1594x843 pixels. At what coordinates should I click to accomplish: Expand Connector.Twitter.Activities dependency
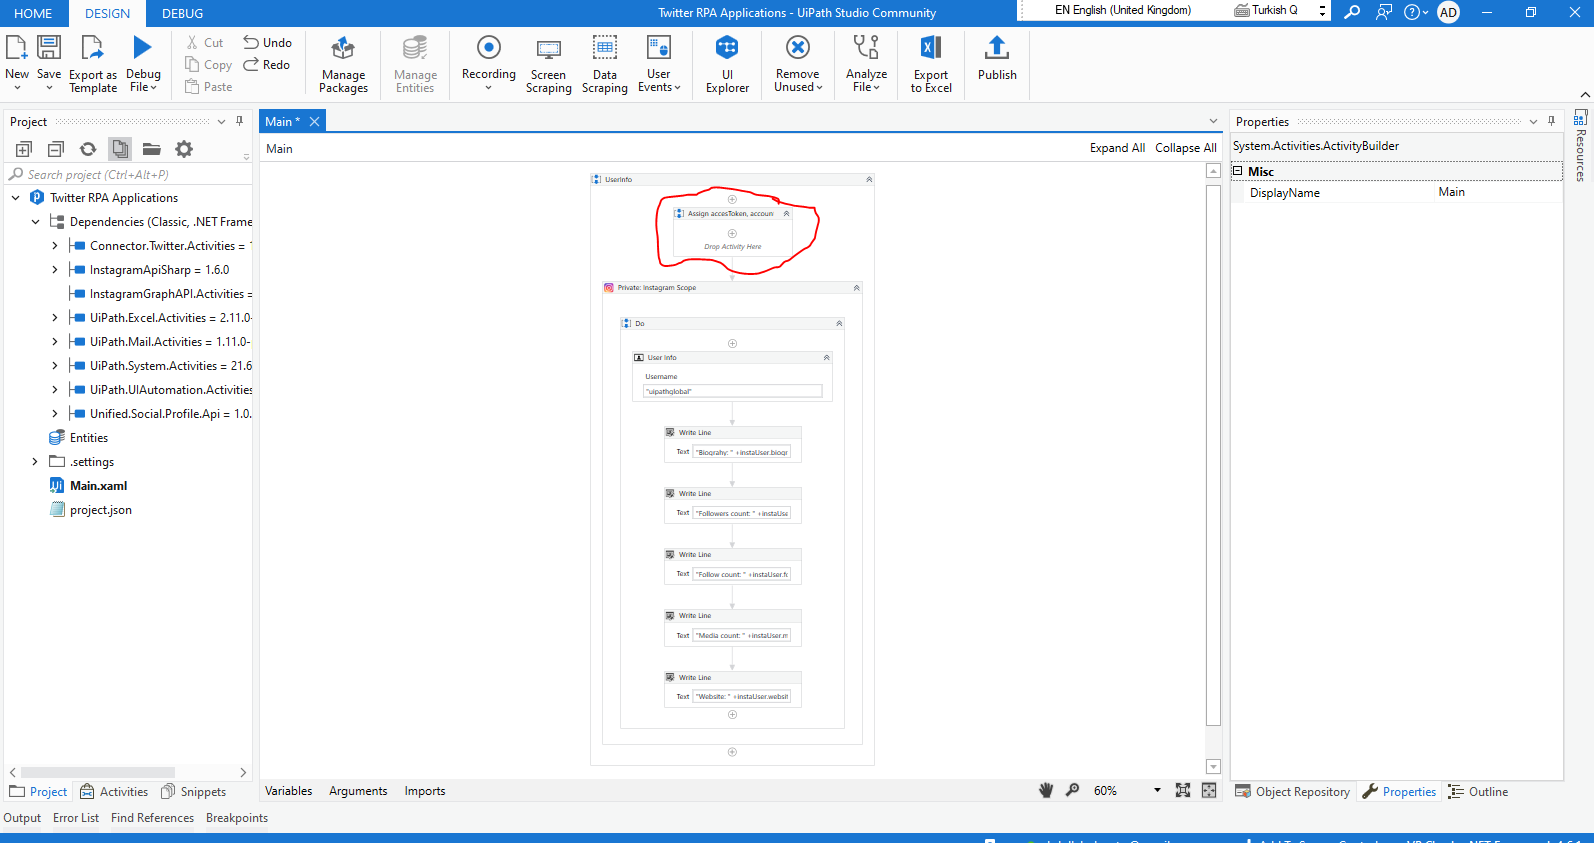click(55, 246)
